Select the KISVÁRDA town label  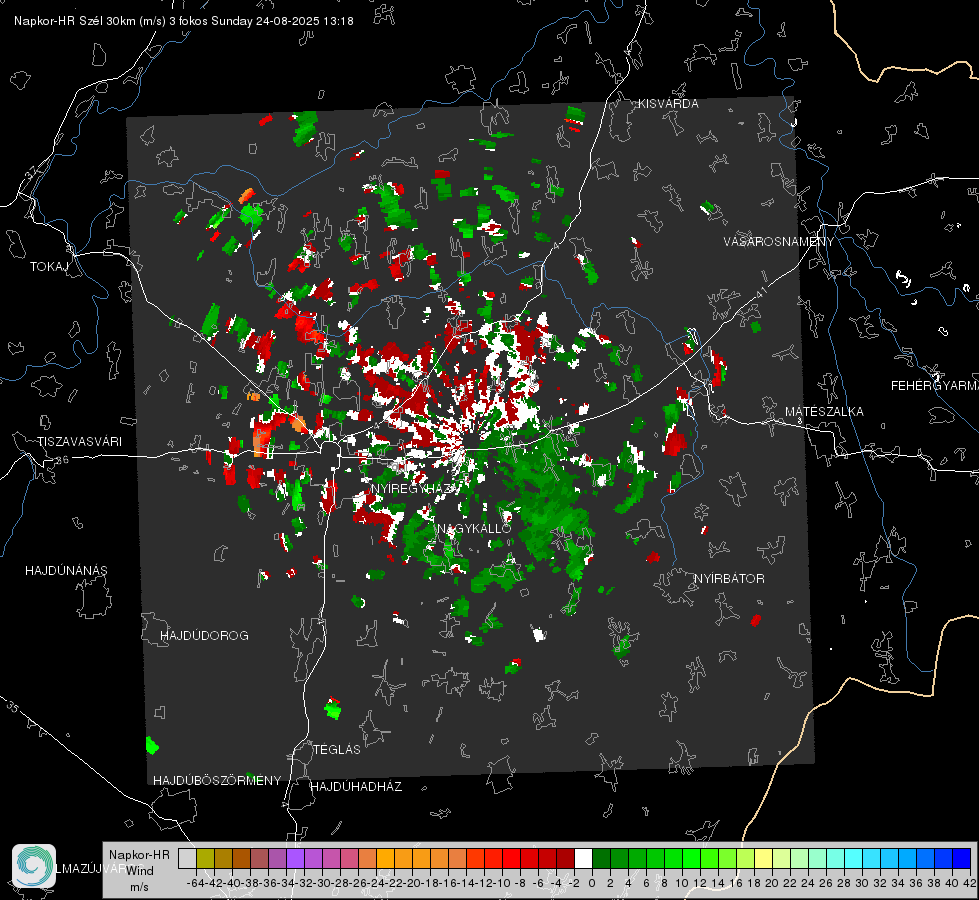[x=668, y=104]
